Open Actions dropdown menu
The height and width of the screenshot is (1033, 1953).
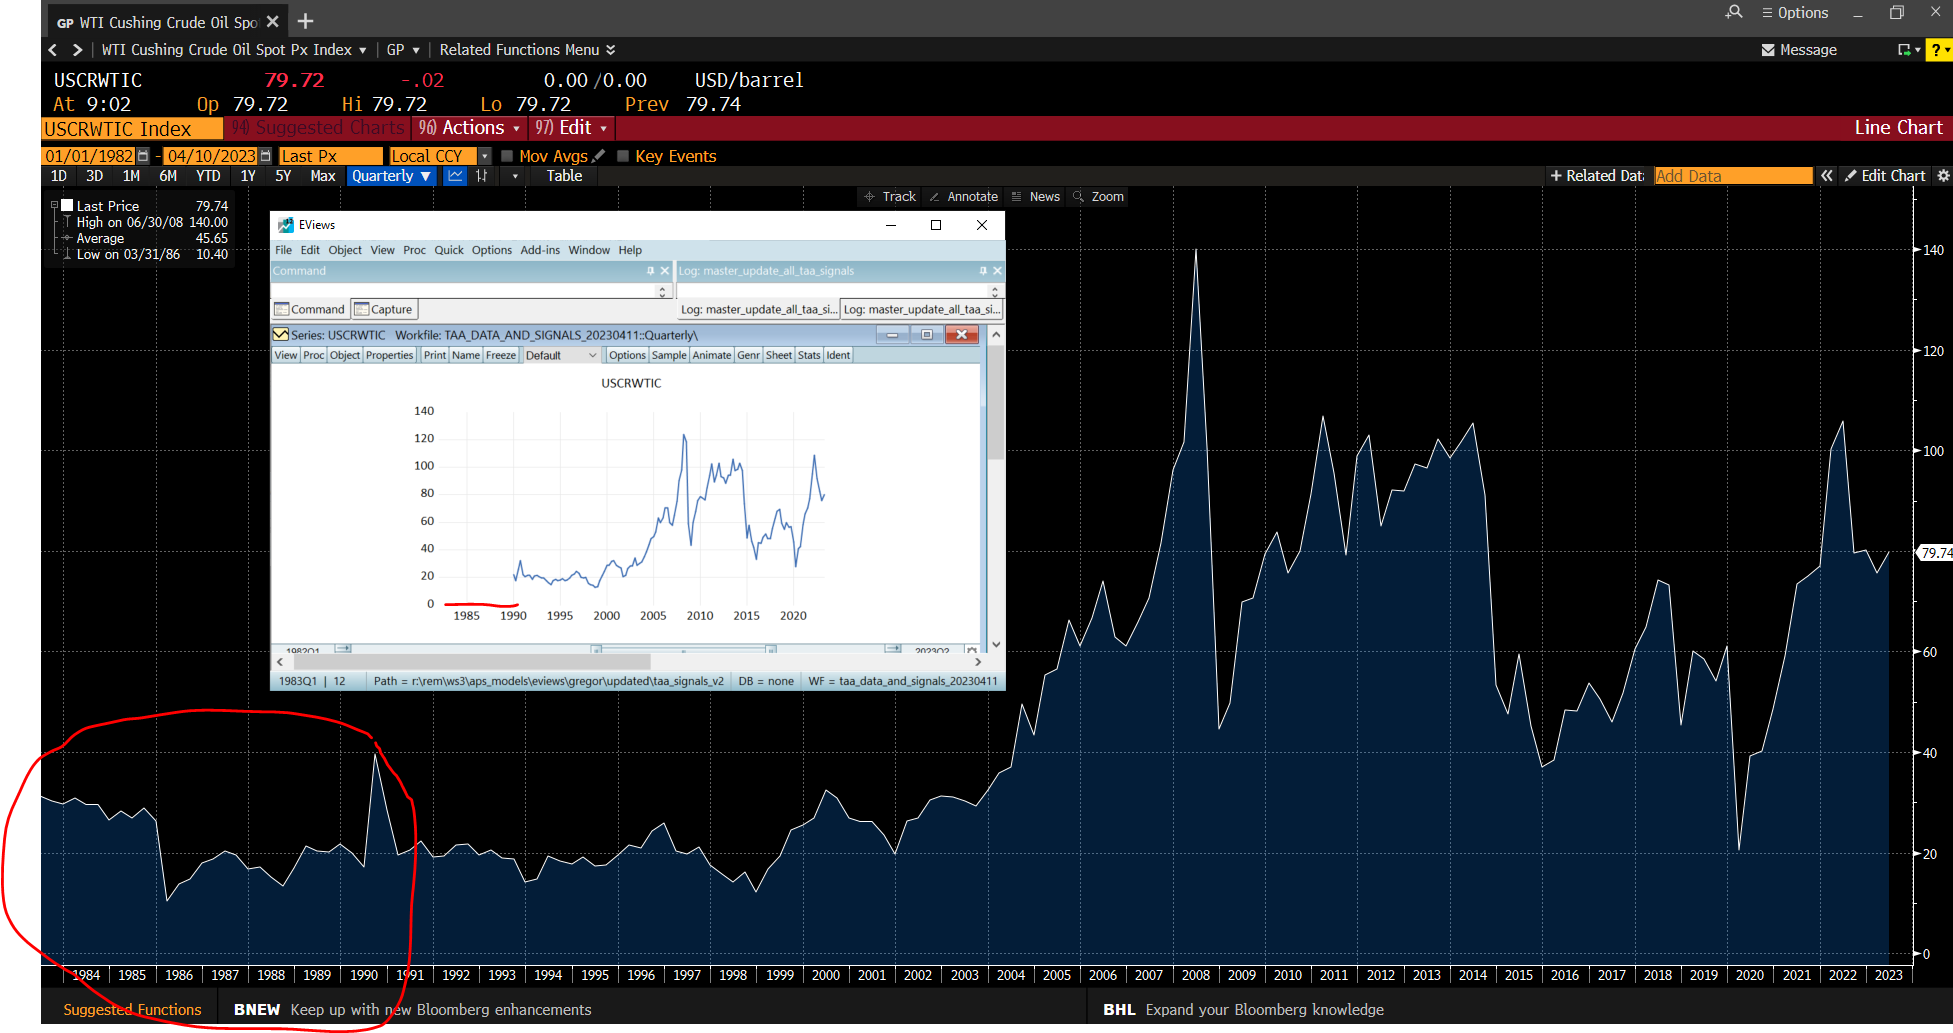pyautogui.click(x=470, y=128)
